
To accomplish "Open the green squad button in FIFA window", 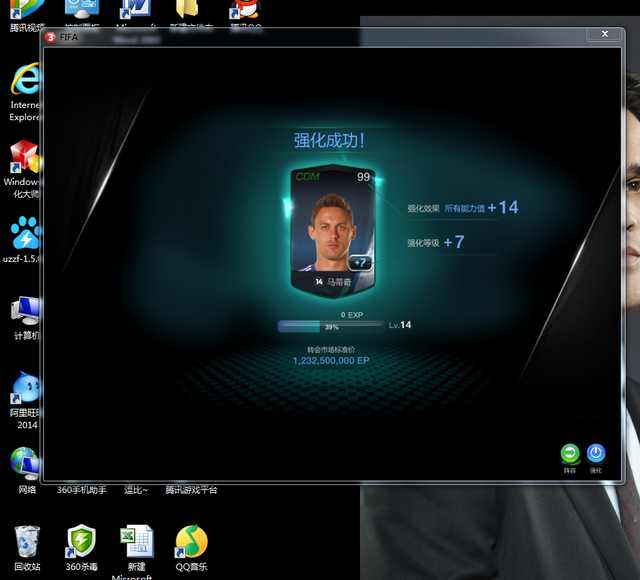I will coord(570,454).
